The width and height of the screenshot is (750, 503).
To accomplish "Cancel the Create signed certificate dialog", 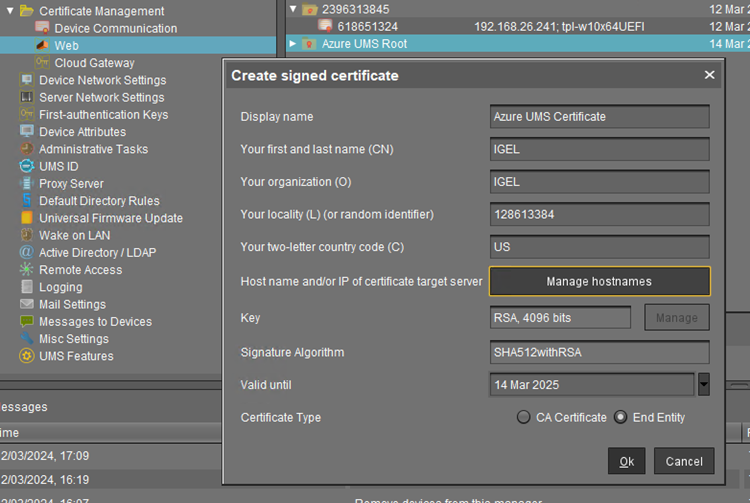I will click(x=684, y=461).
